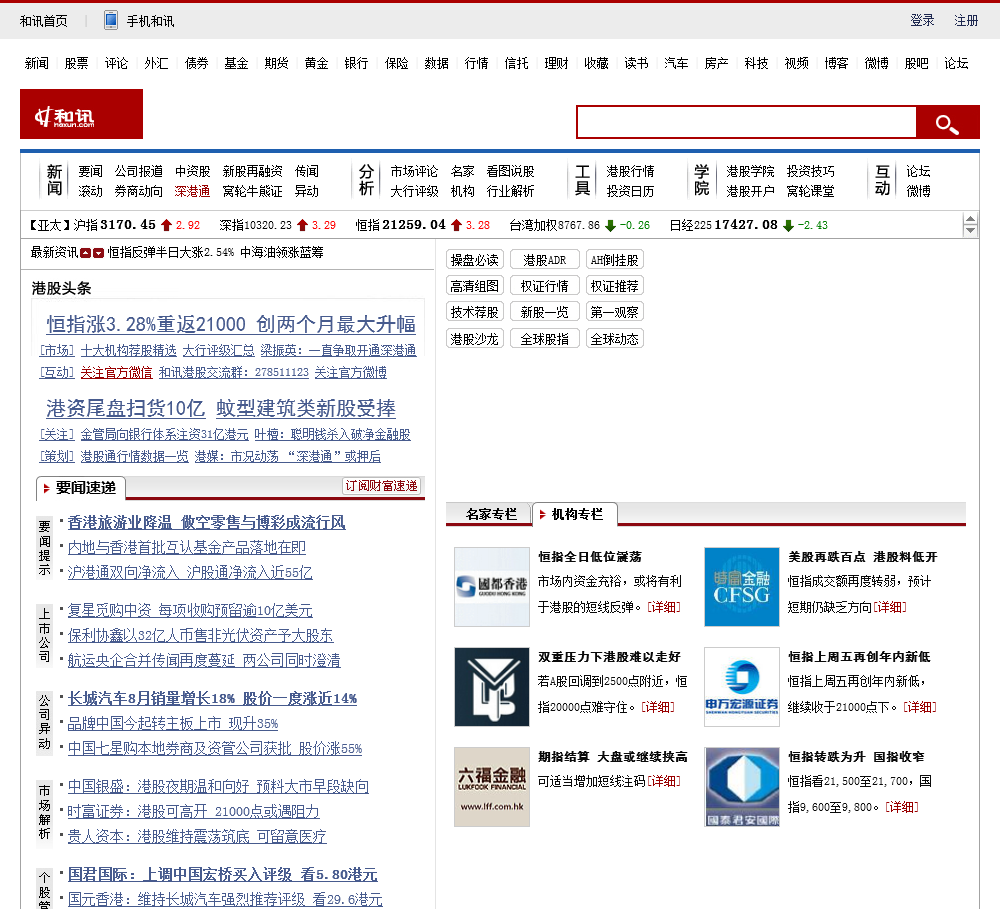Open 中国银盛 market analysis link
The width and height of the screenshot is (1000, 909).
(218, 787)
